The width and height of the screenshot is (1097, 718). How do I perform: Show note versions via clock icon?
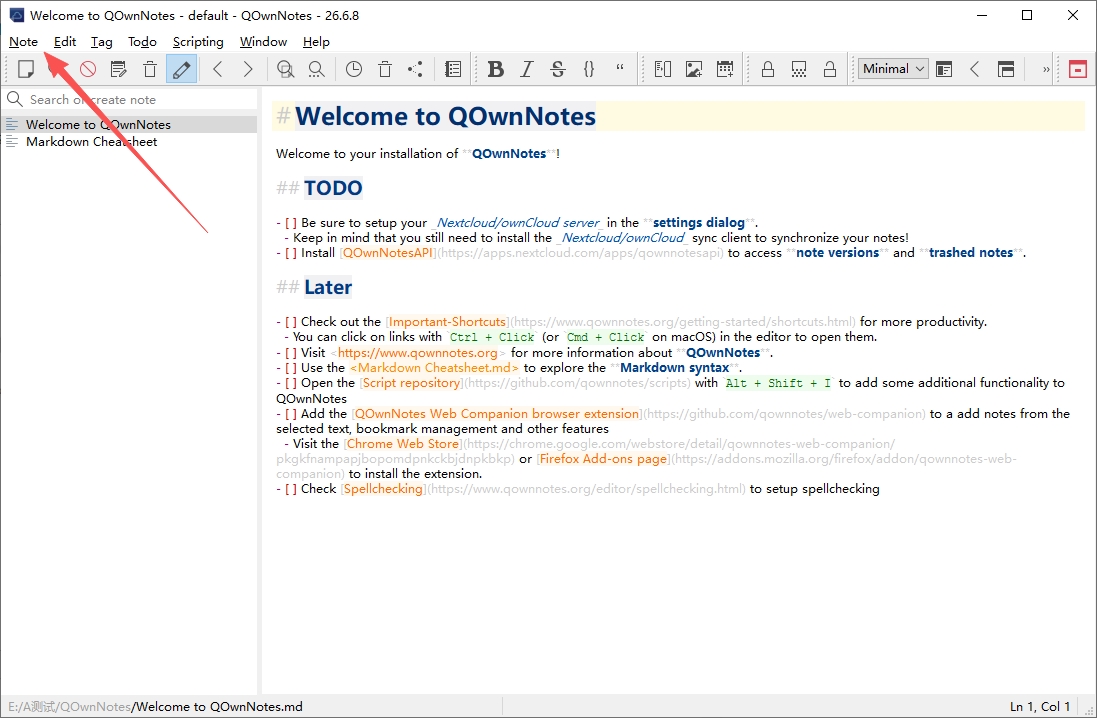point(354,69)
